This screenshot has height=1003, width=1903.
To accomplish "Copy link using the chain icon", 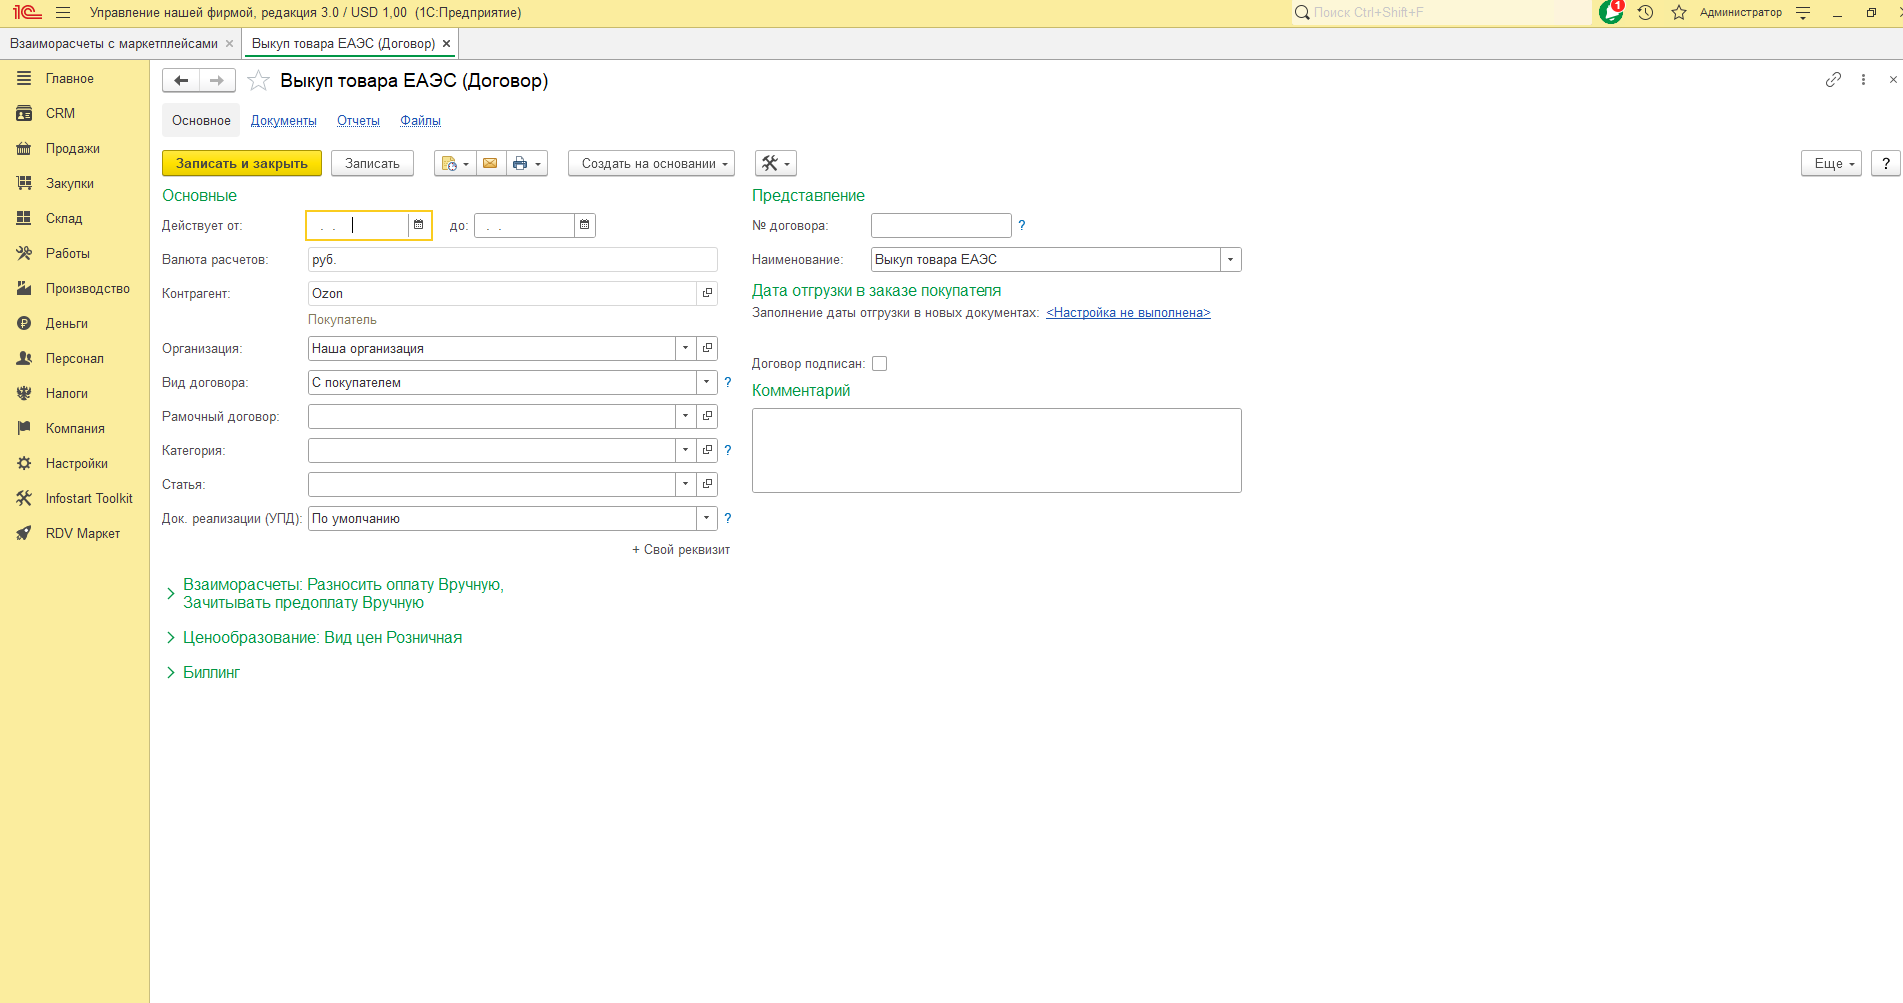I will [x=1832, y=80].
